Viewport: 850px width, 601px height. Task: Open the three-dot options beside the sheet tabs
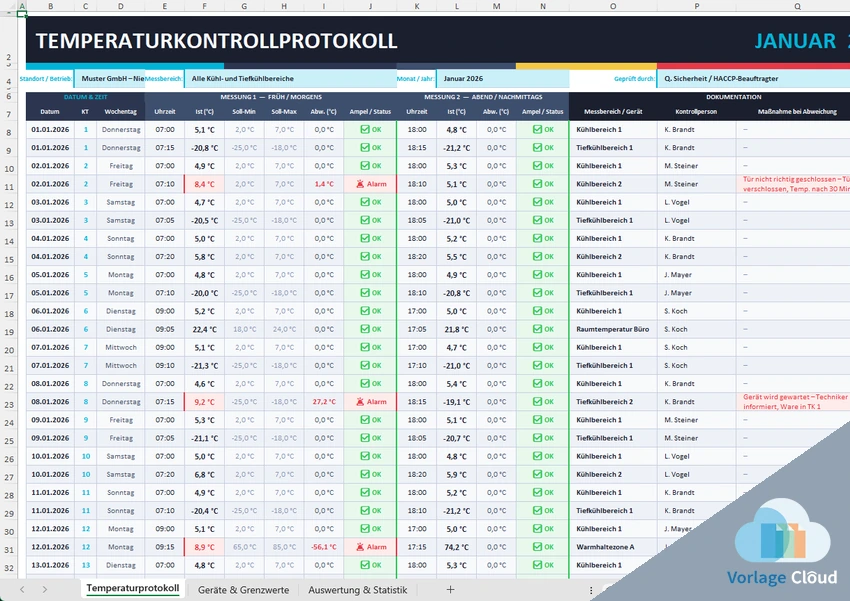click(591, 590)
